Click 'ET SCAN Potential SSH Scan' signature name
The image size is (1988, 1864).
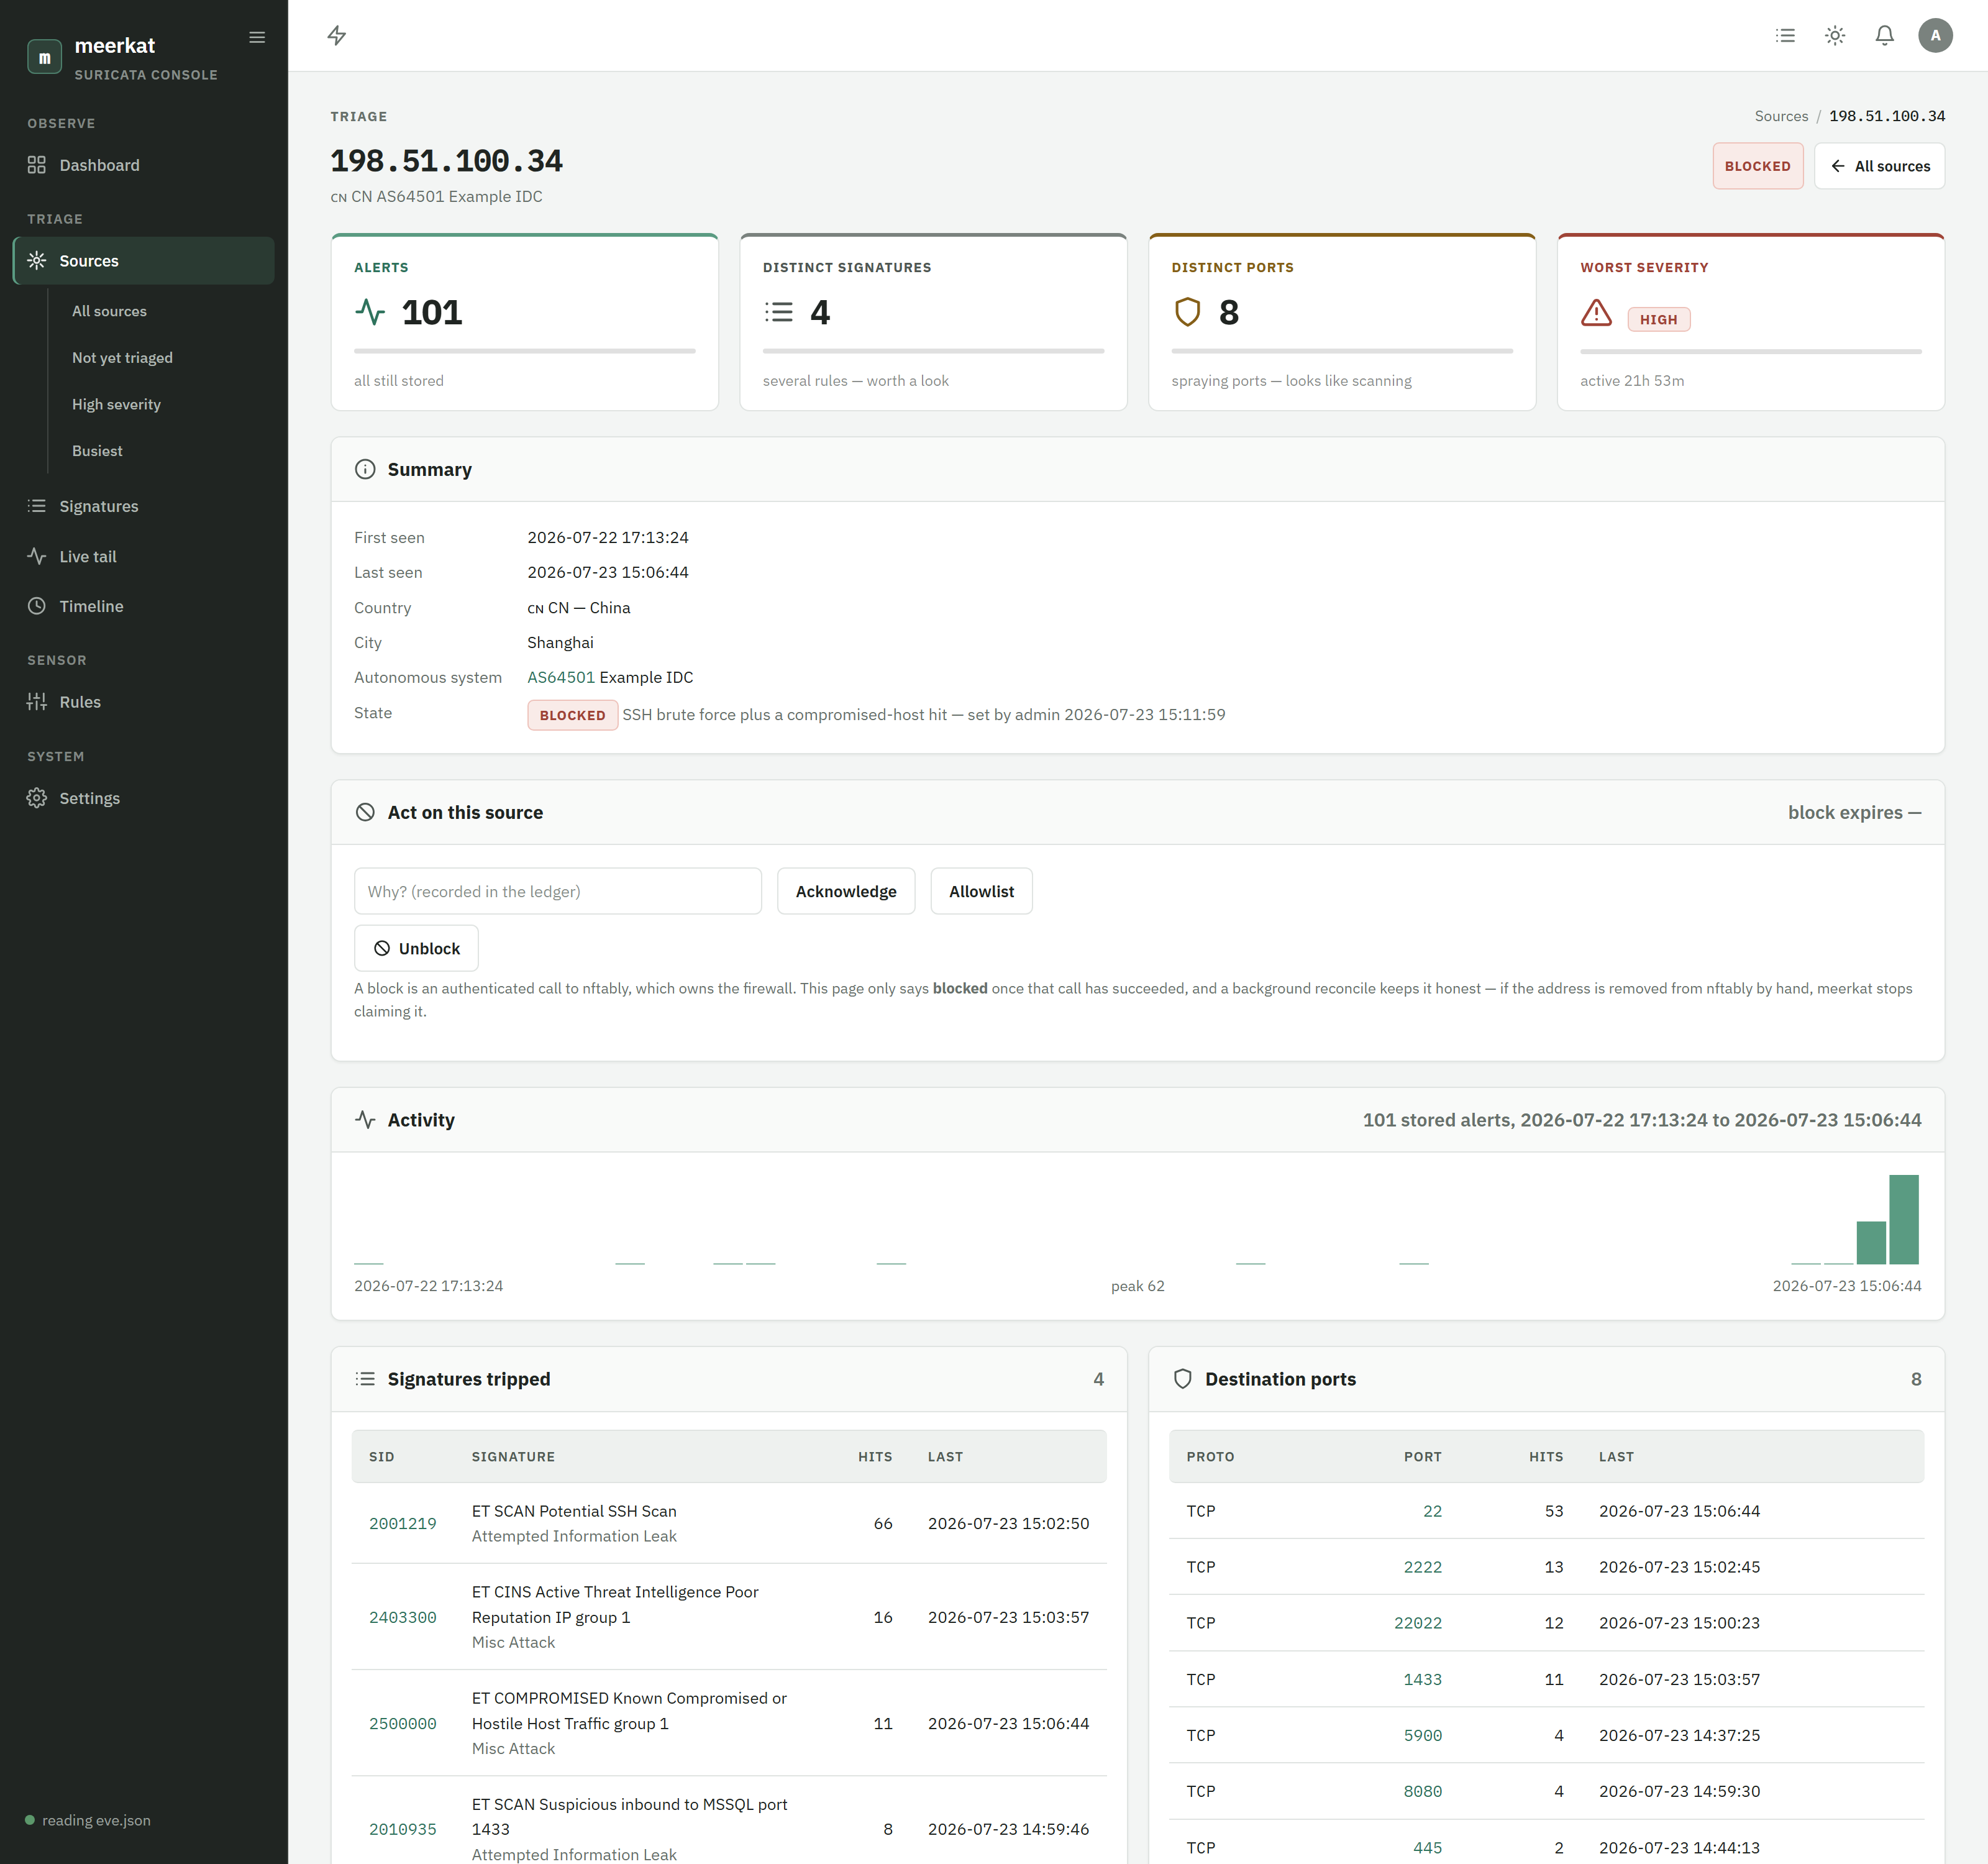574,1511
